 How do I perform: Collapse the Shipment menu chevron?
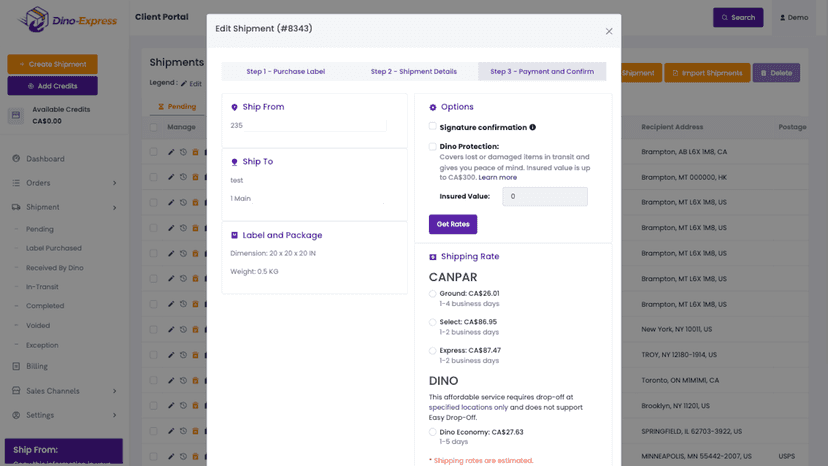point(115,208)
